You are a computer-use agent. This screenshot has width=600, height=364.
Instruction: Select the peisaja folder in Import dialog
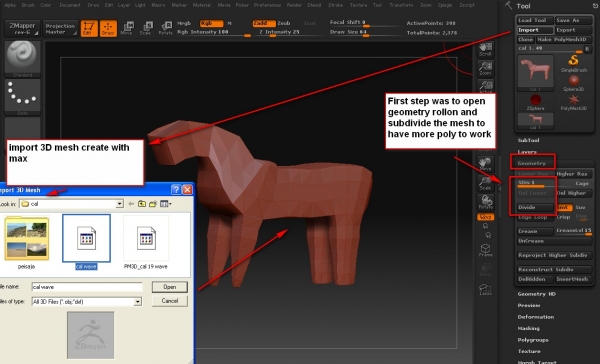(x=26, y=243)
